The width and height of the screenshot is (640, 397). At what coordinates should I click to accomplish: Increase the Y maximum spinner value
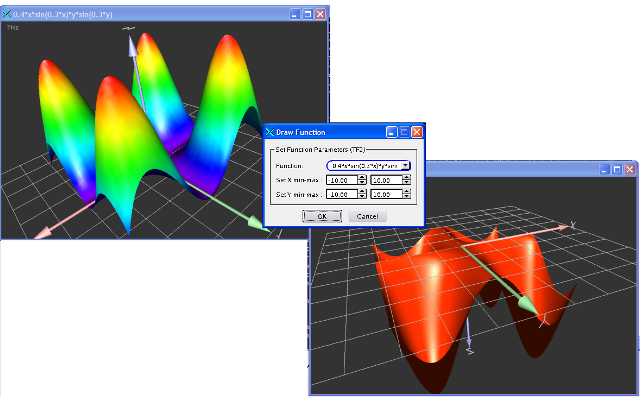click(x=407, y=192)
